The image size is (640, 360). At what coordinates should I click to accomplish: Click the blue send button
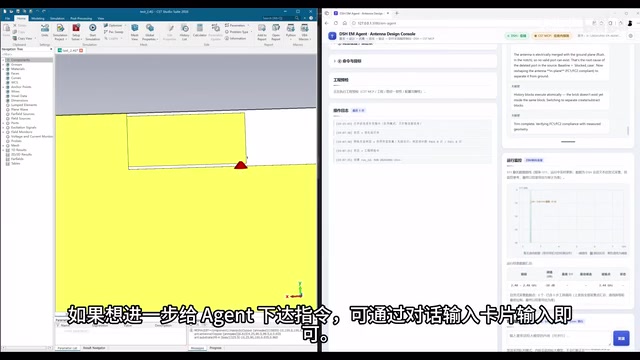coord(621,338)
